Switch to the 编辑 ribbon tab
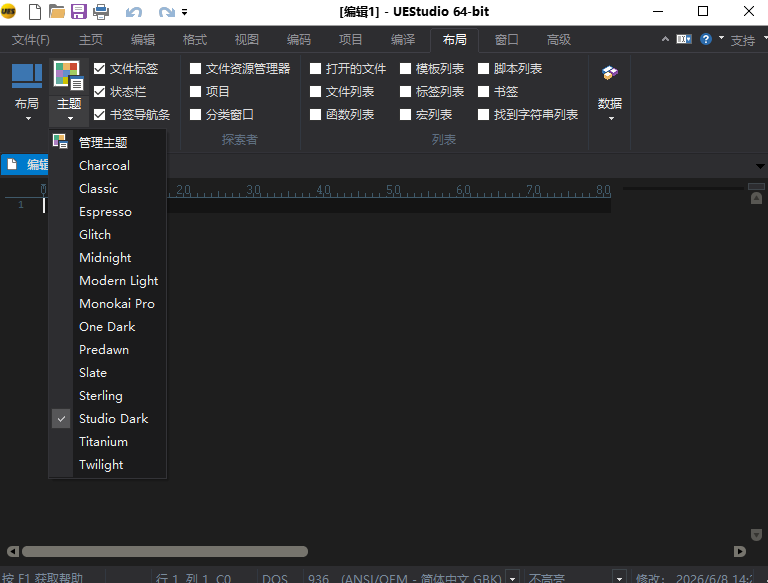The image size is (768, 583). 143,40
